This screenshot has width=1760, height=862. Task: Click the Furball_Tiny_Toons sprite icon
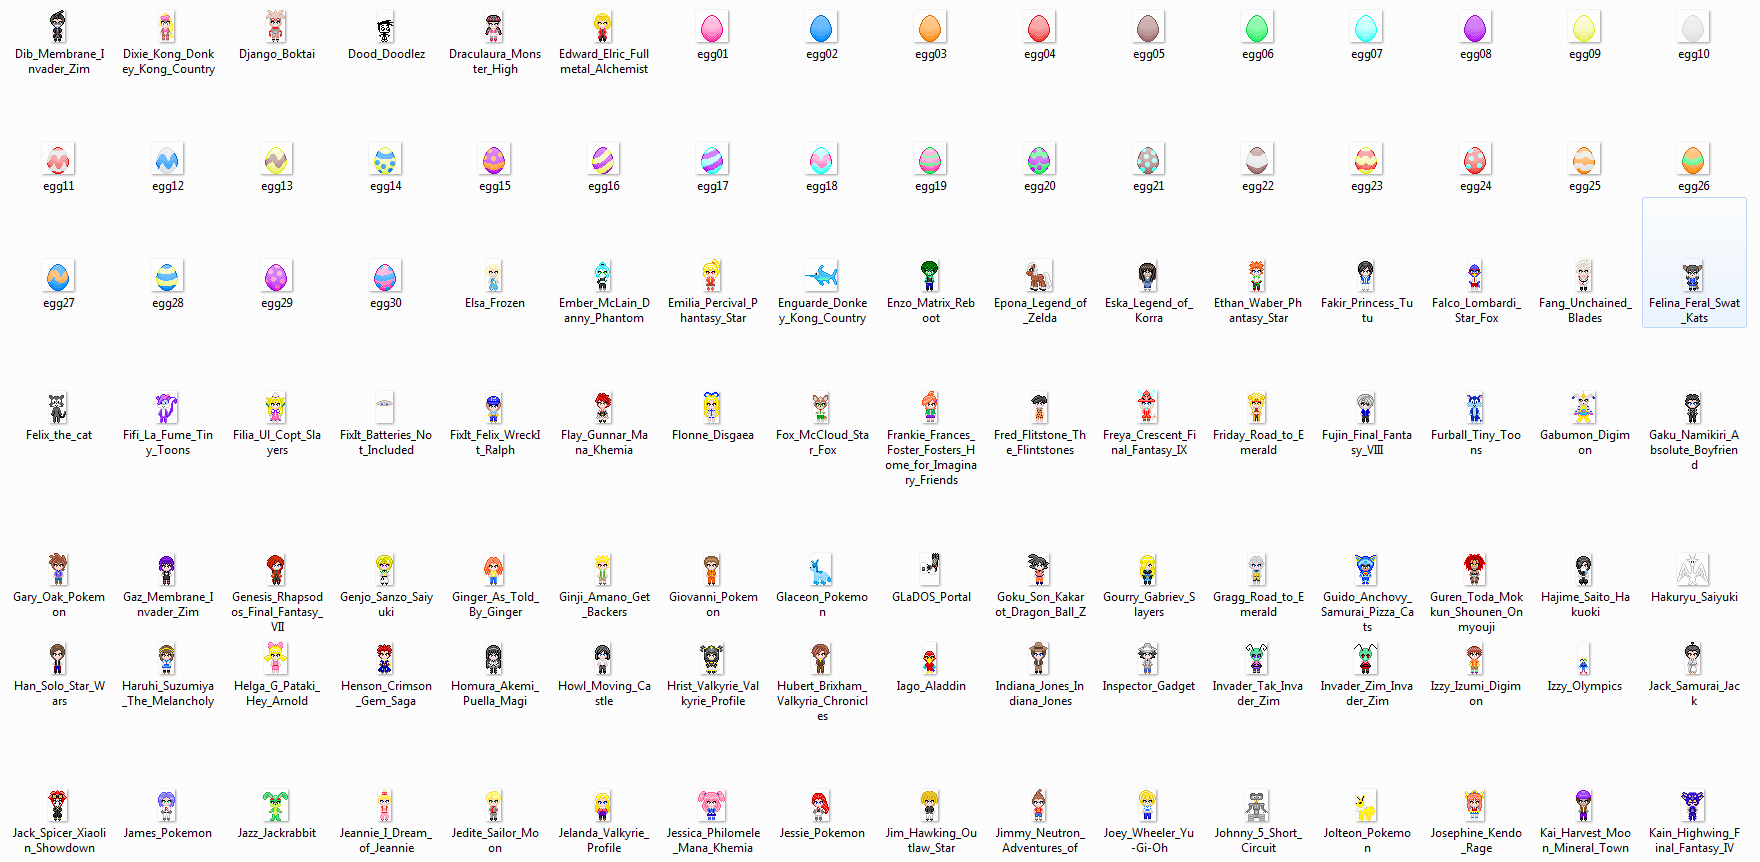tap(1475, 408)
